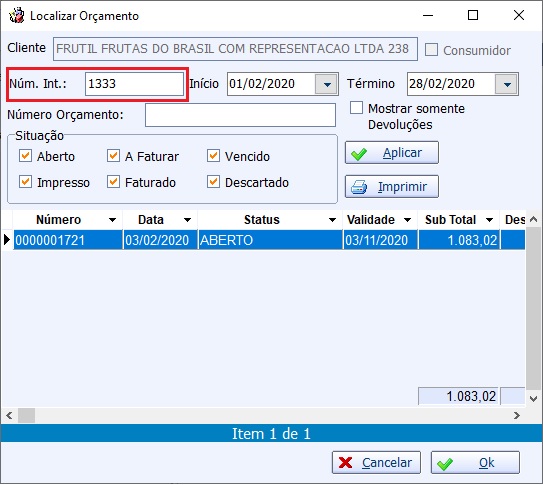Open the Início date dropdown
543x485 pixels.
coord(327,84)
